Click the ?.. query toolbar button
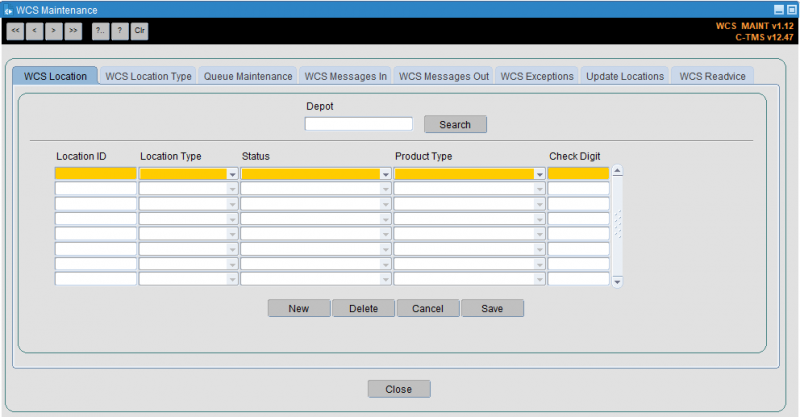The width and height of the screenshot is (800, 417). [x=101, y=31]
